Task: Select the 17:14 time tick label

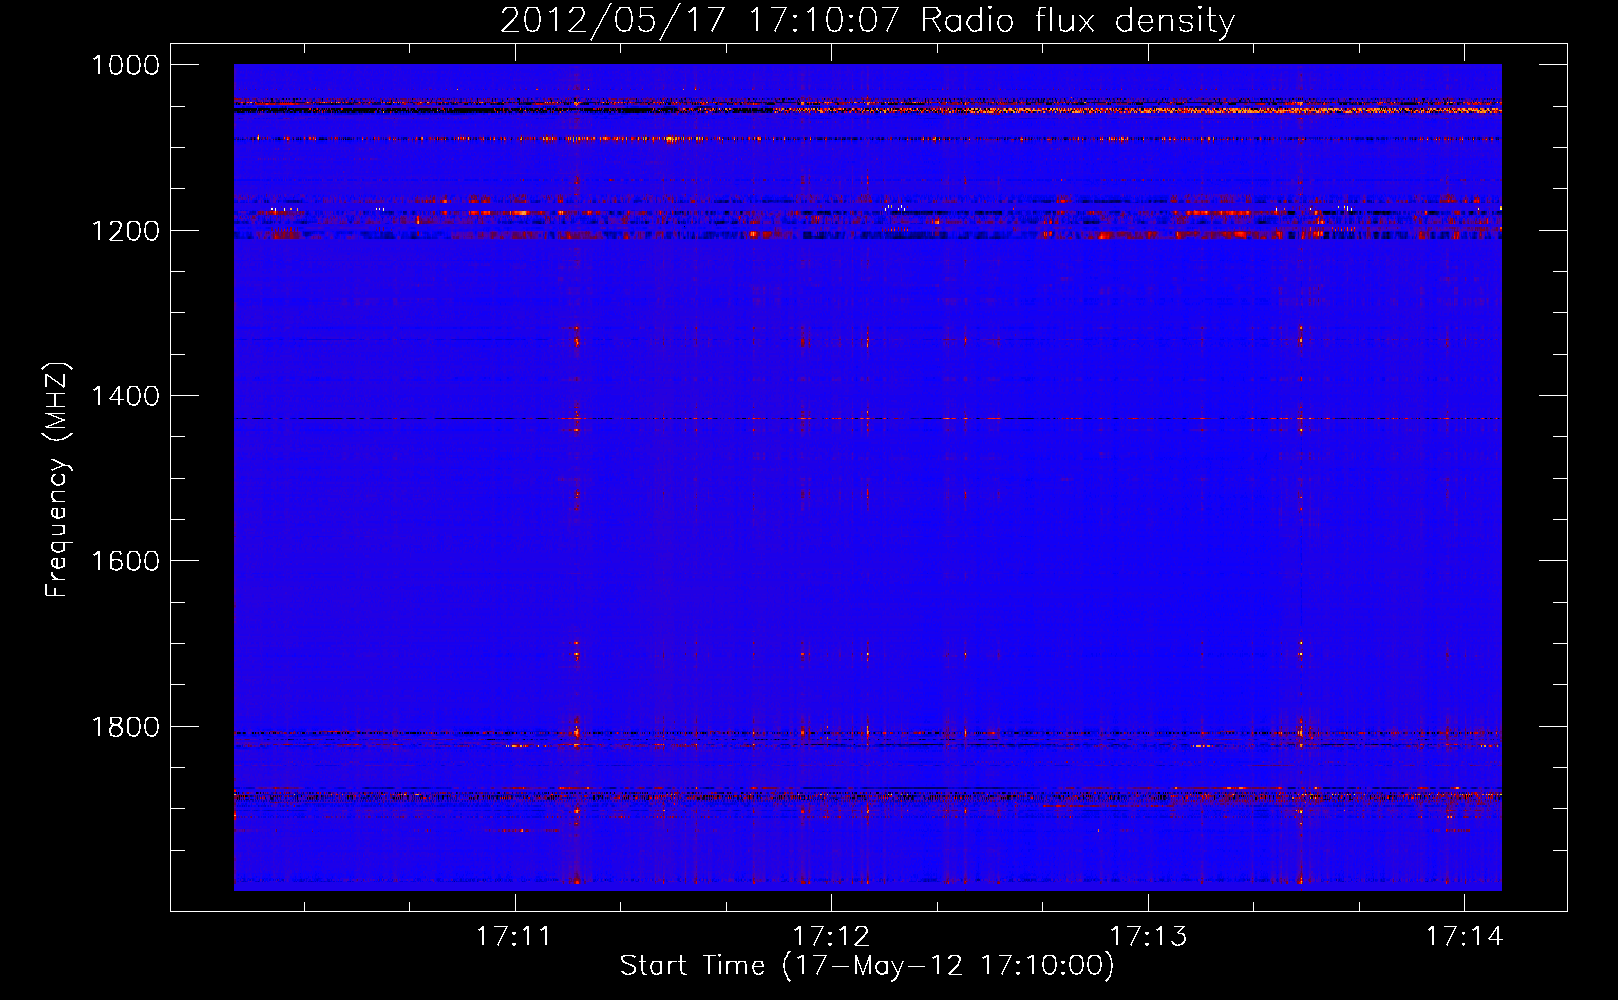Action: pyautogui.click(x=1464, y=936)
